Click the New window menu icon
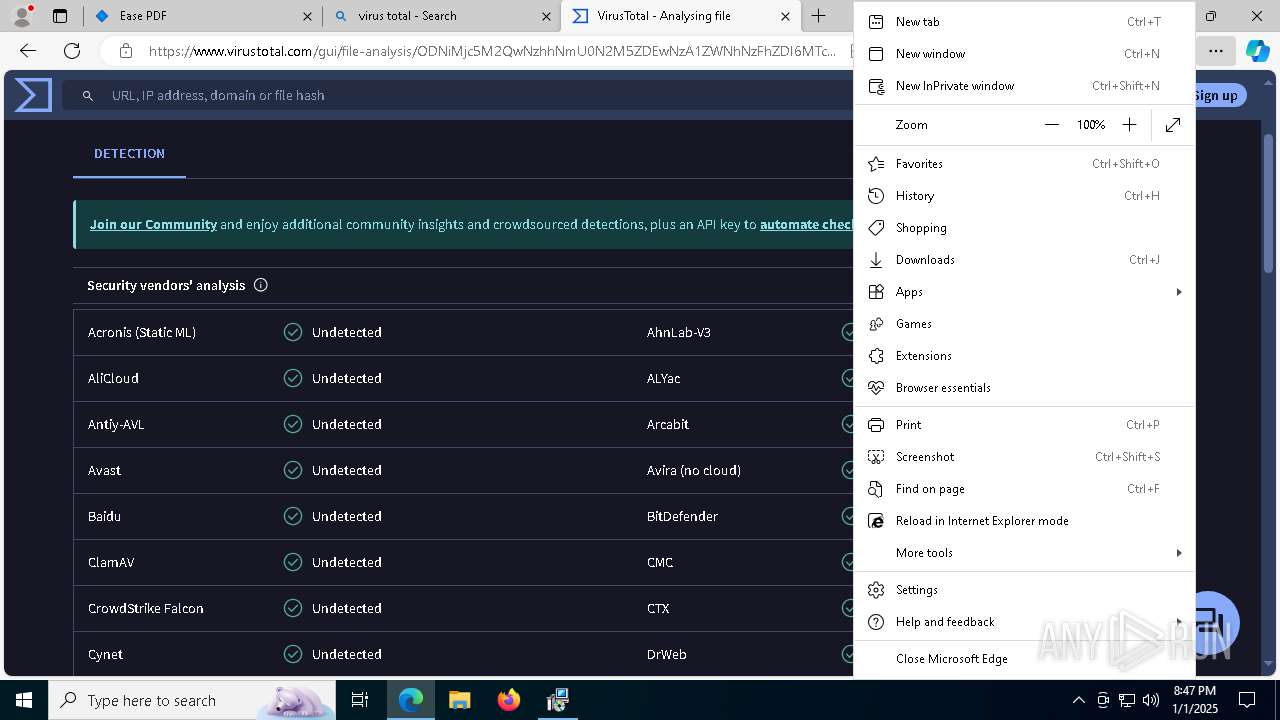Screen dimensions: 1280x720 (876, 54)
